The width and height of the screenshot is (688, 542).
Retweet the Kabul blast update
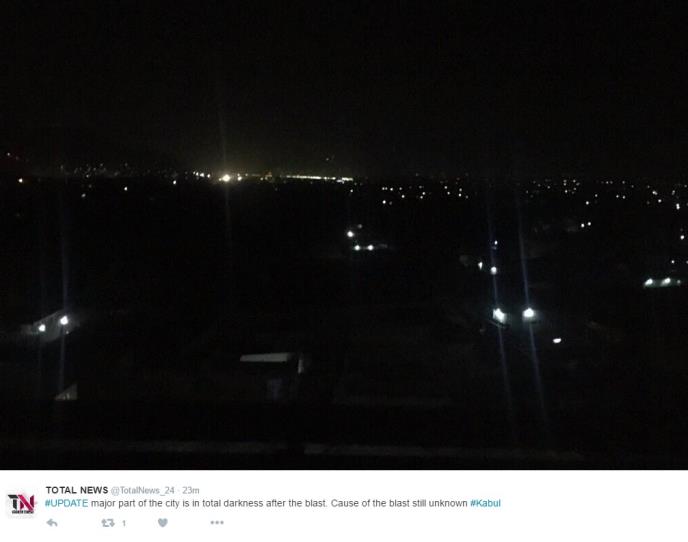coord(108,523)
